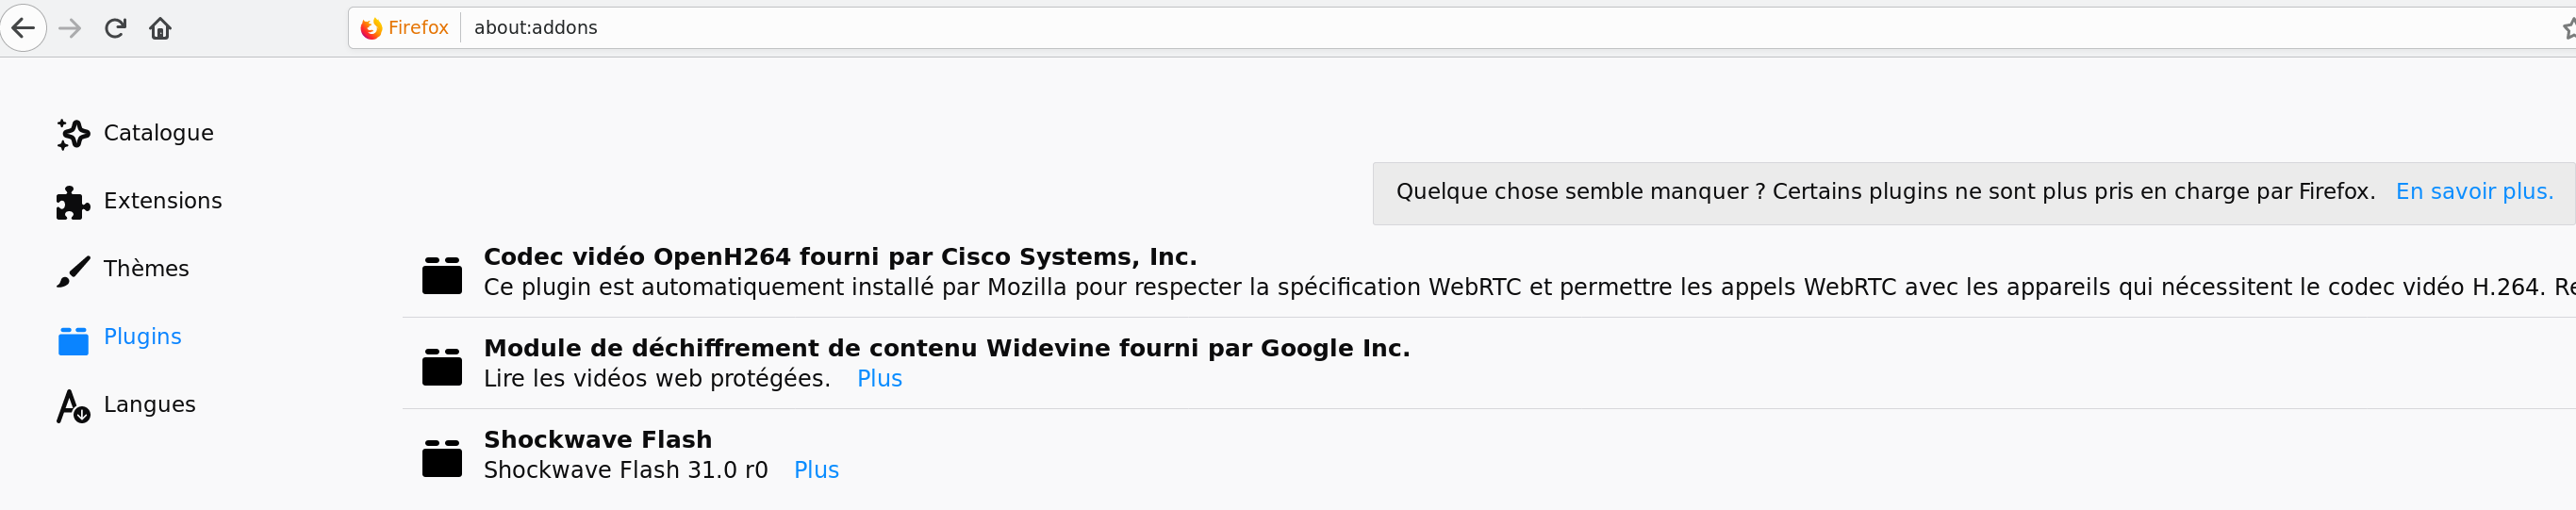The height and width of the screenshot is (510, 2576).
Task: Click the Thèmes paintbrush icon
Action: click(x=73, y=270)
